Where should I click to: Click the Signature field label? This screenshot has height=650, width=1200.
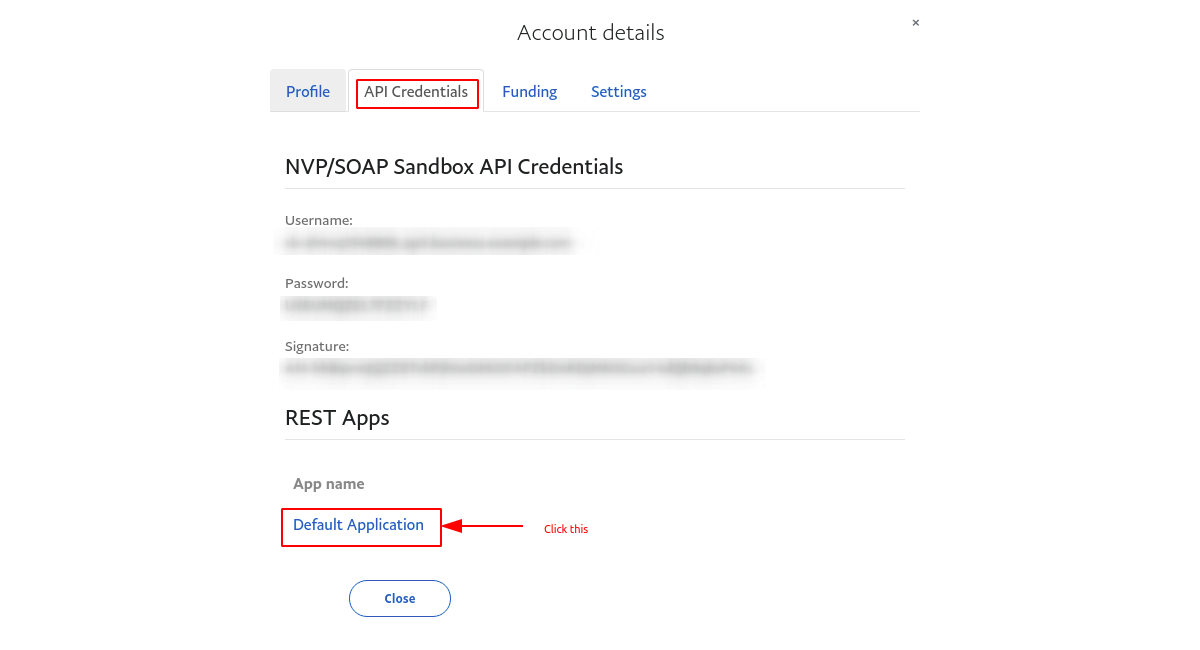tap(317, 345)
